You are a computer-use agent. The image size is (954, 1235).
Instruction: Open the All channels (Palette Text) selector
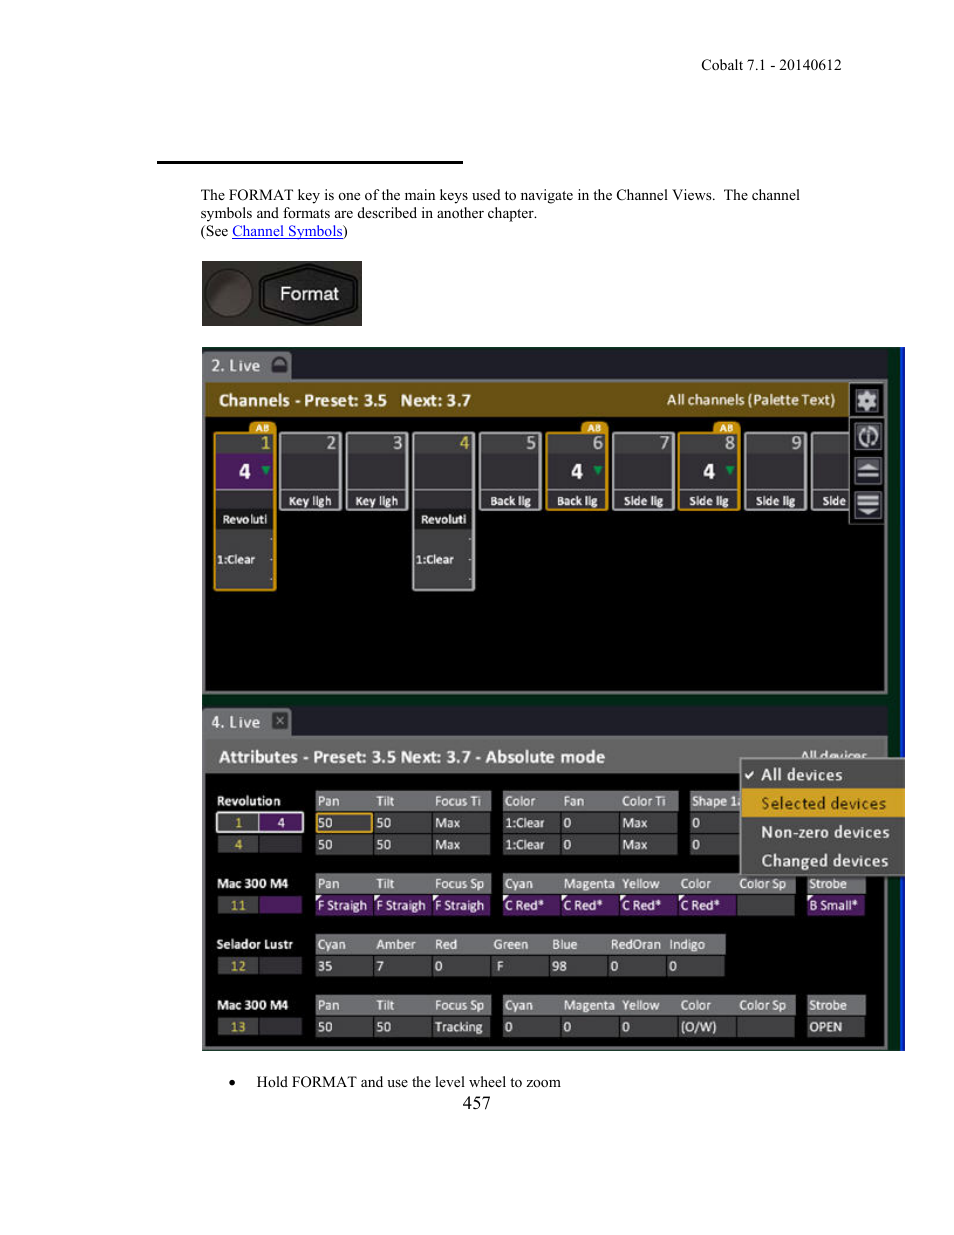750,400
